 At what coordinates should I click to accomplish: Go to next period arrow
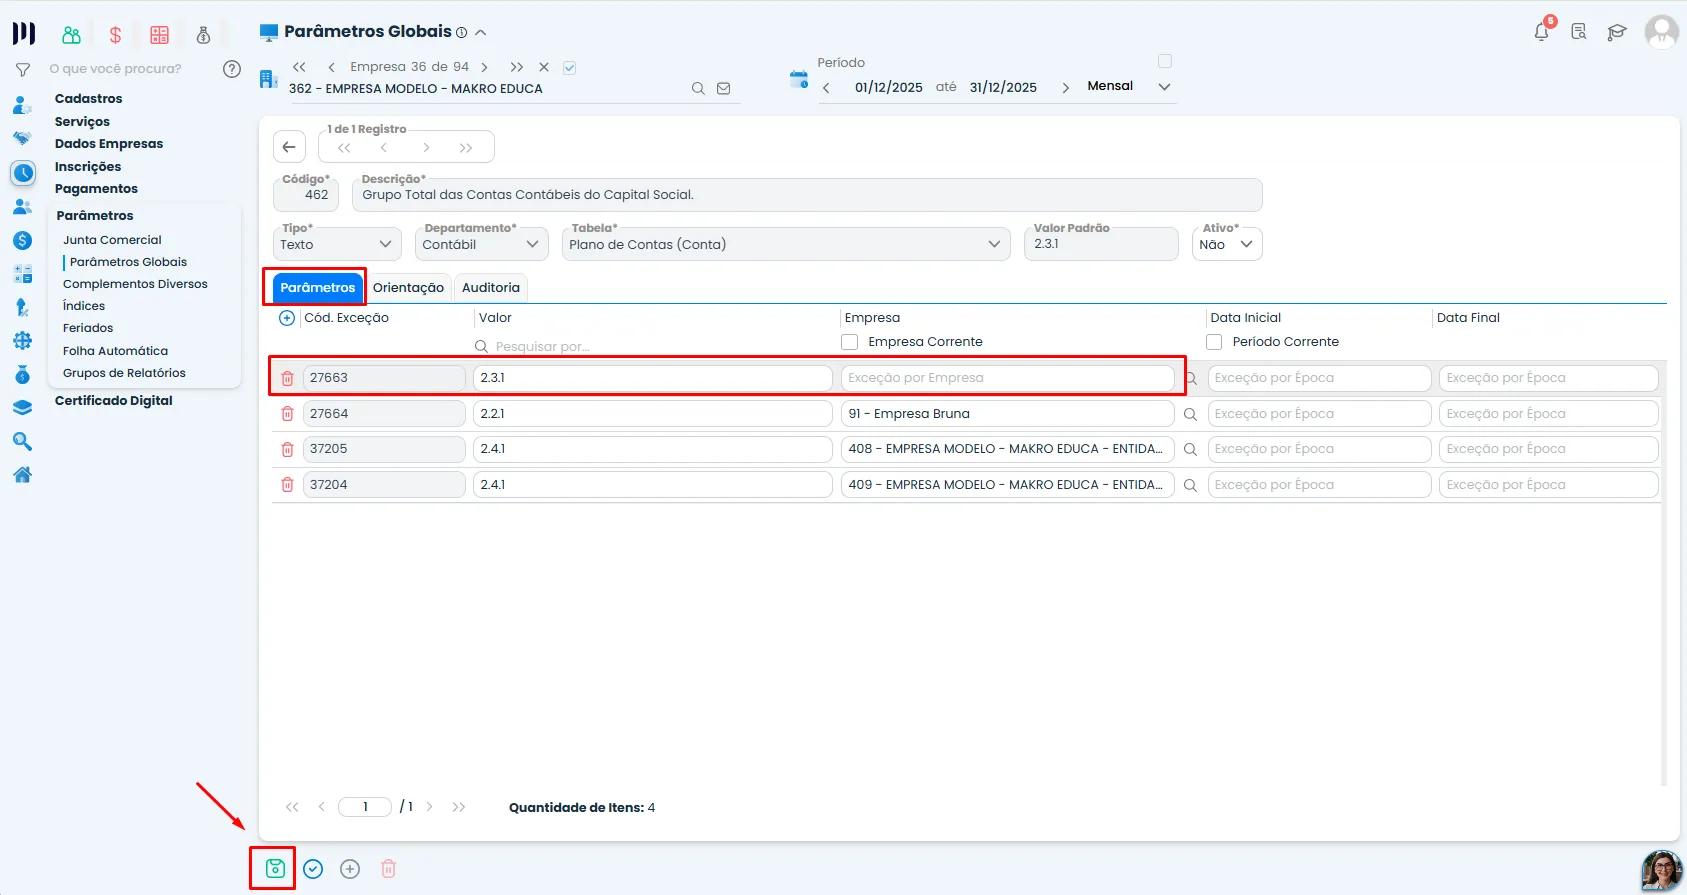pyautogui.click(x=1065, y=88)
